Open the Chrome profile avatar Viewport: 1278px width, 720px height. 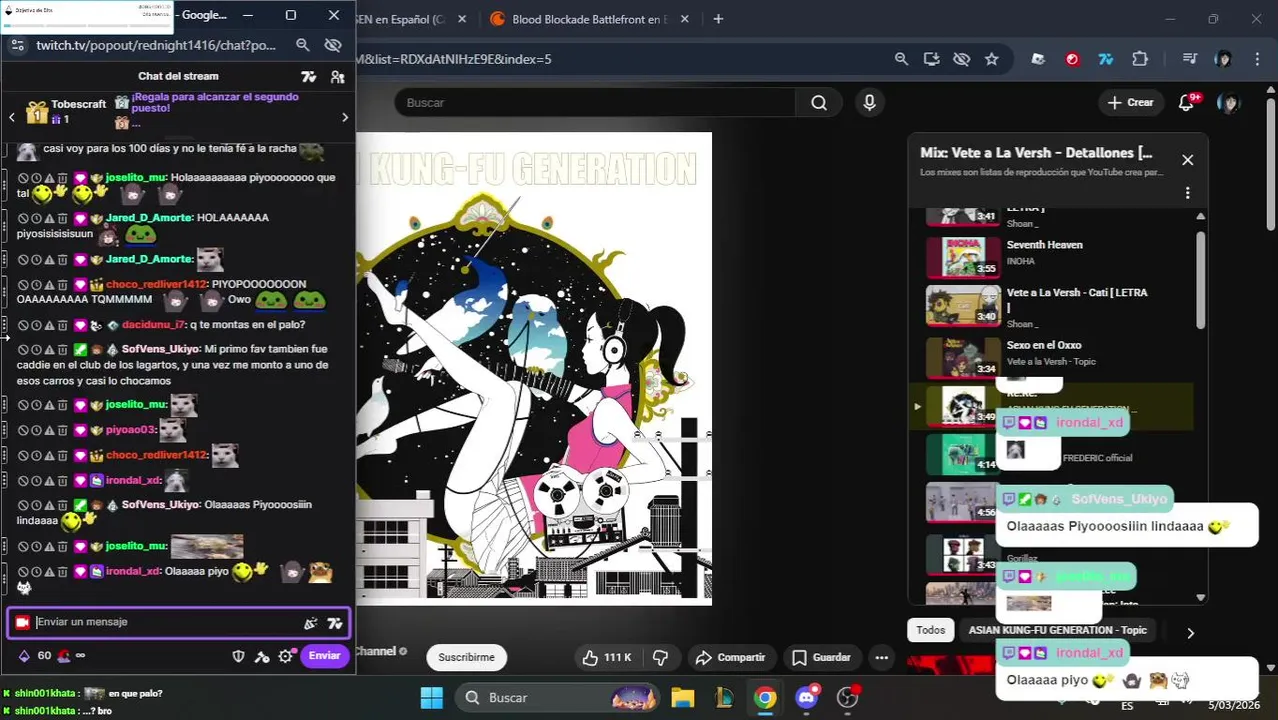pos(1223,59)
